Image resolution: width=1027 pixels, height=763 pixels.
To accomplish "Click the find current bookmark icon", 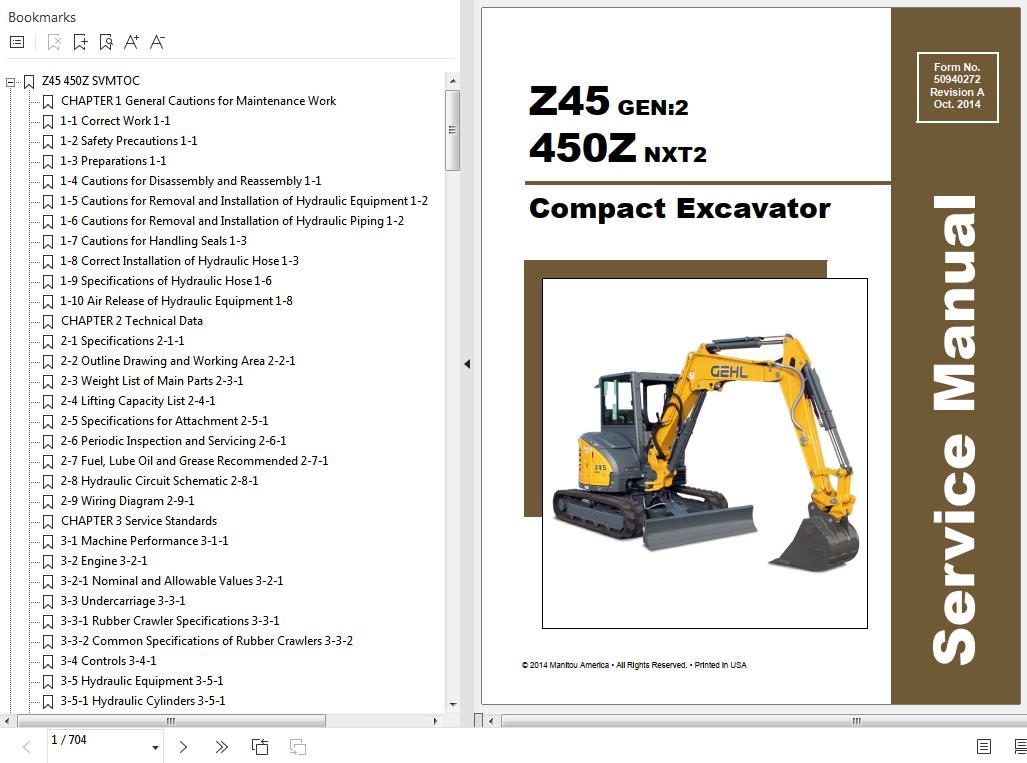I will [x=106, y=42].
